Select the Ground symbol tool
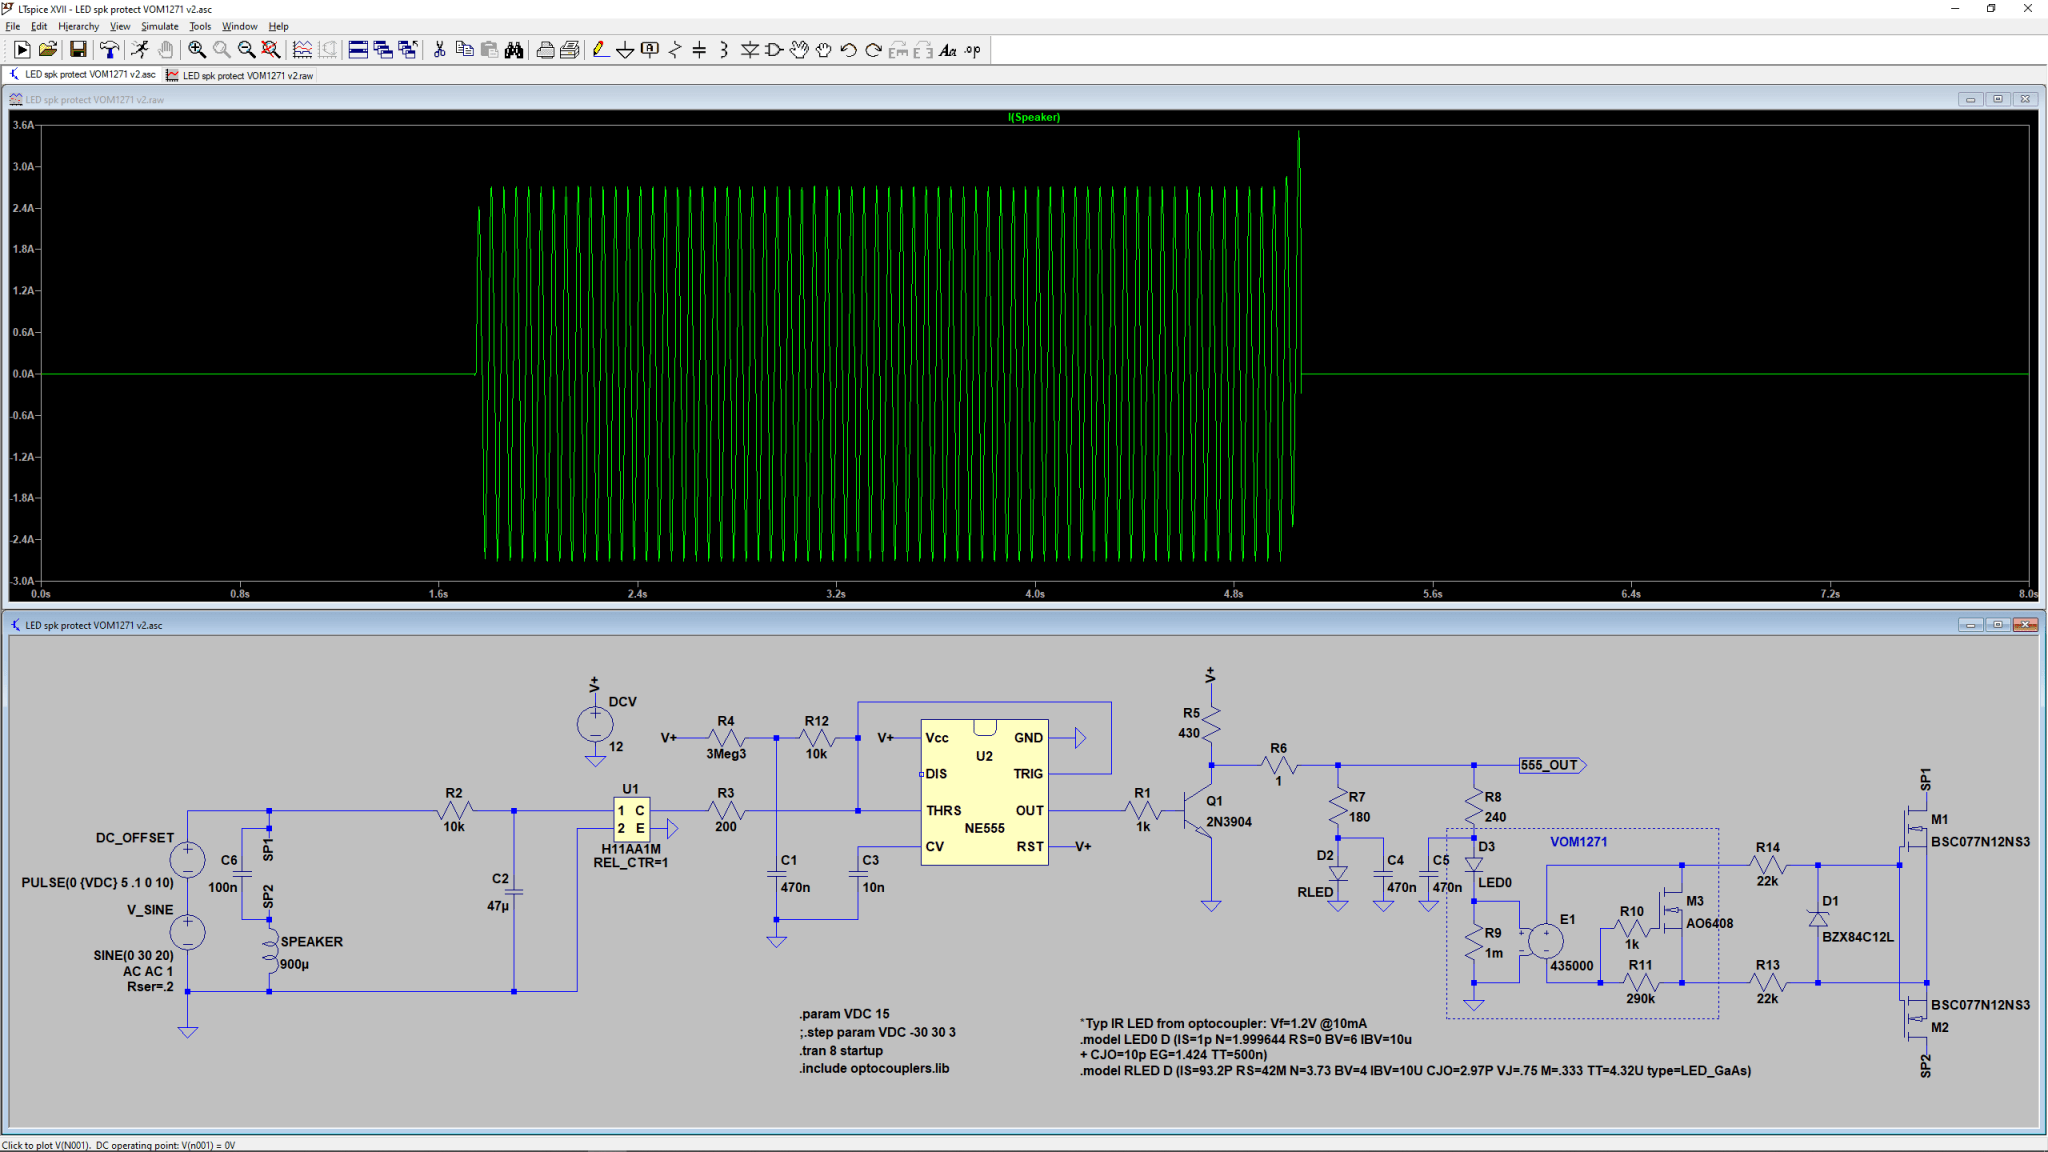Viewport: 2048px width, 1152px height. tap(625, 50)
